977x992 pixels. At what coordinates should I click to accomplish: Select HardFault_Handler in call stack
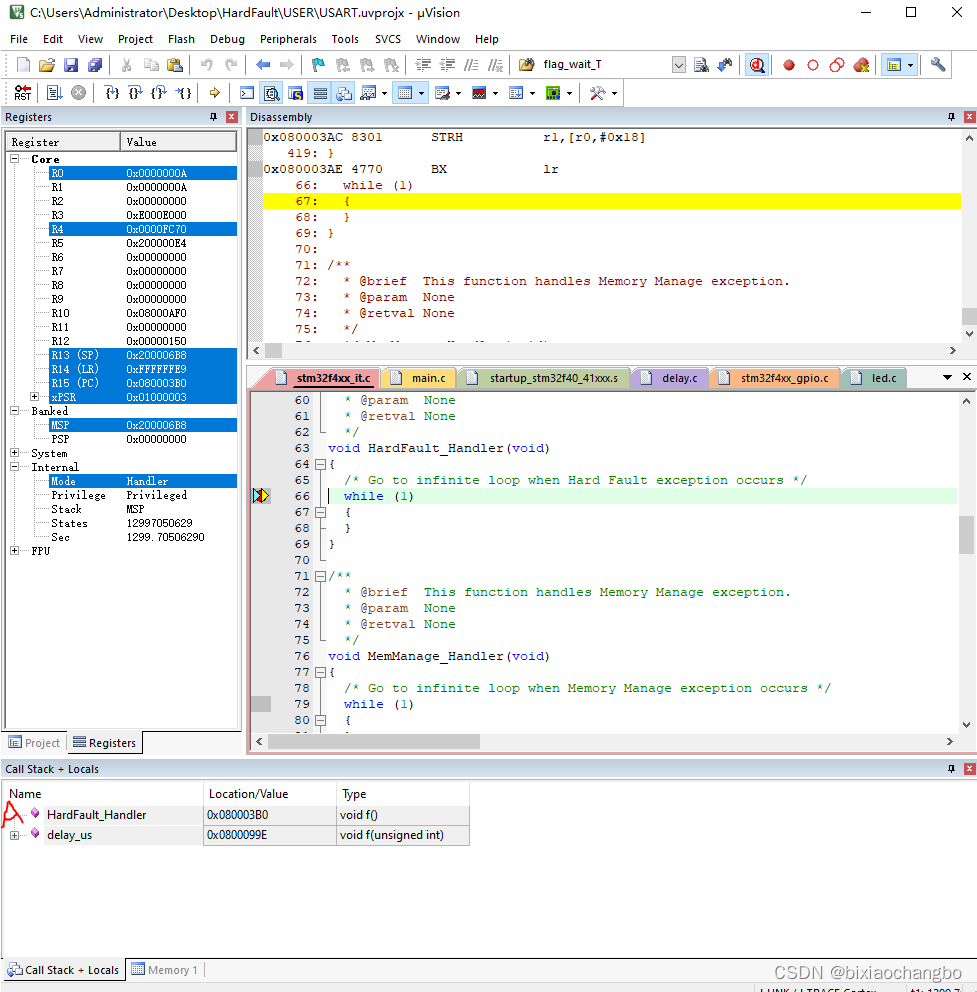coord(96,815)
